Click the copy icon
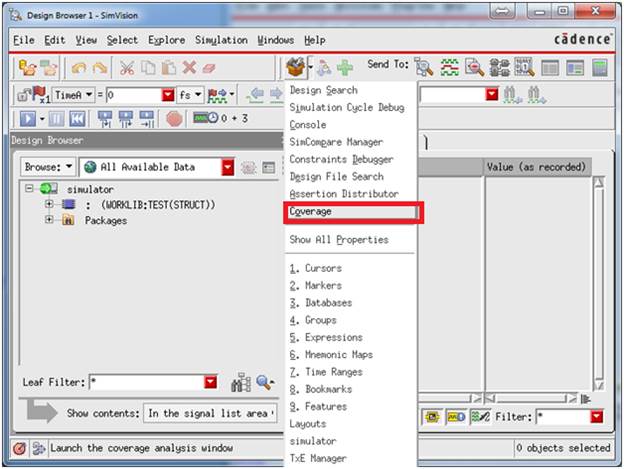The image size is (624, 469). [x=148, y=68]
